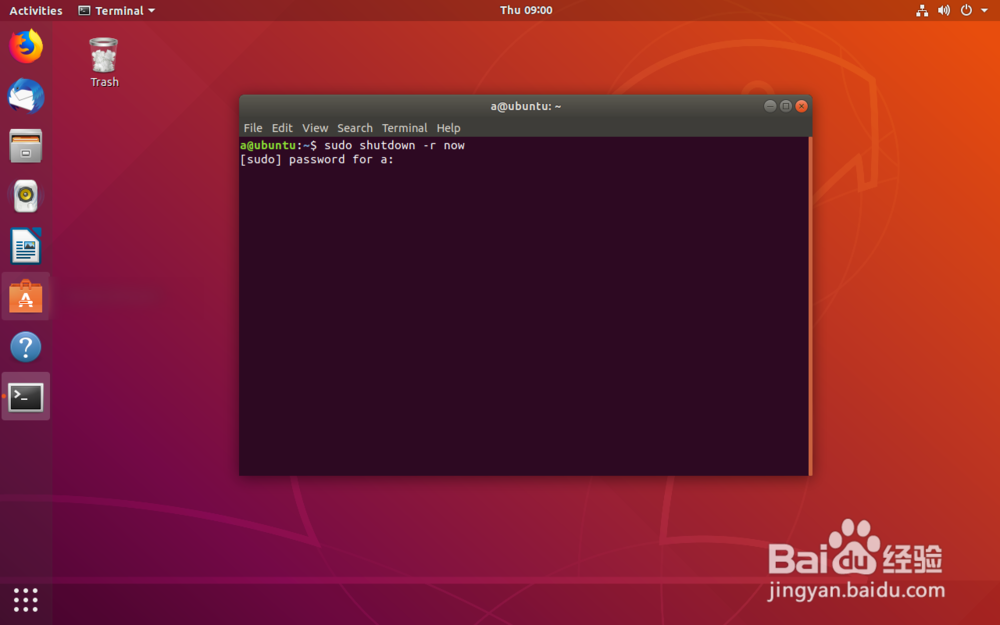Launch Rhythmbox music player

(x=25, y=196)
